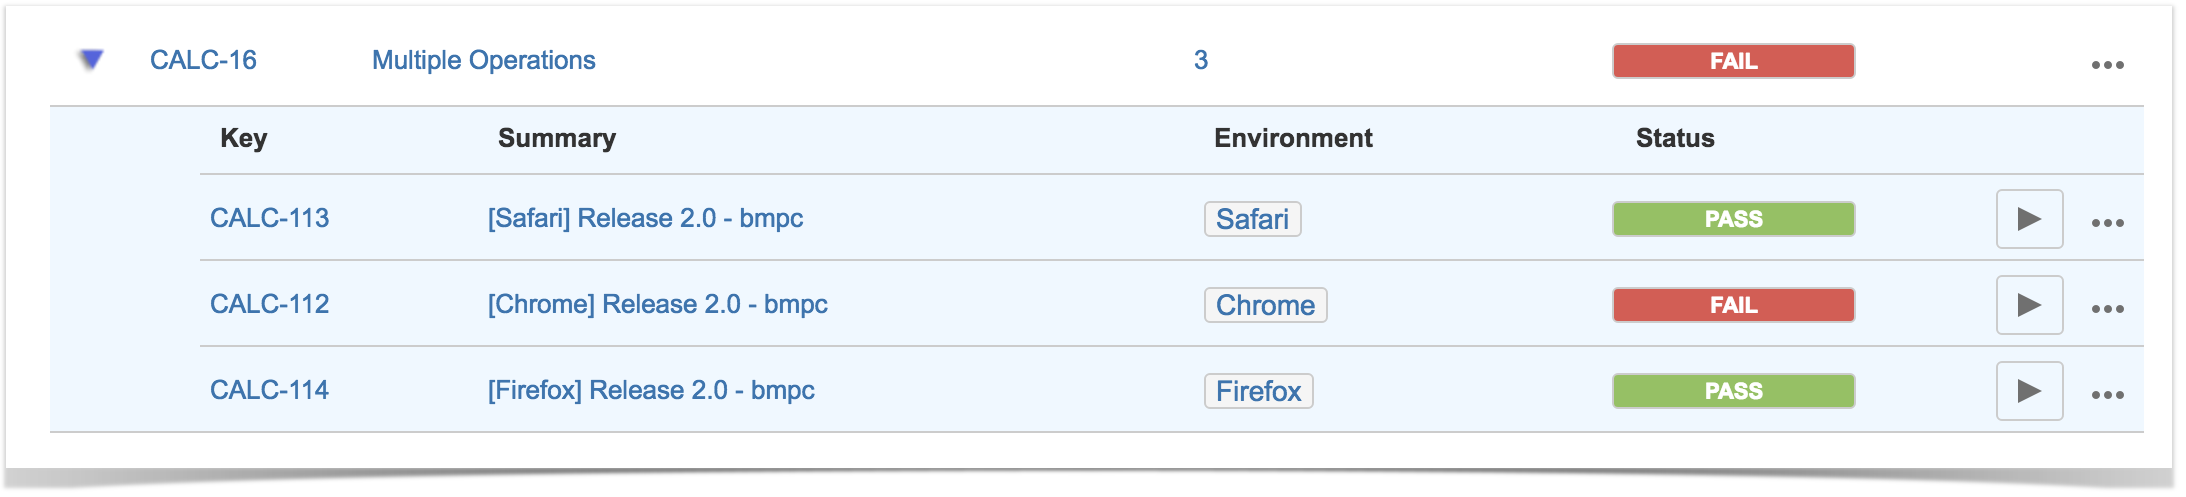Screen dimensions: 2186x497
Task: Run the Chrome test execution play button
Action: pyautogui.click(x=2029, y=305)
